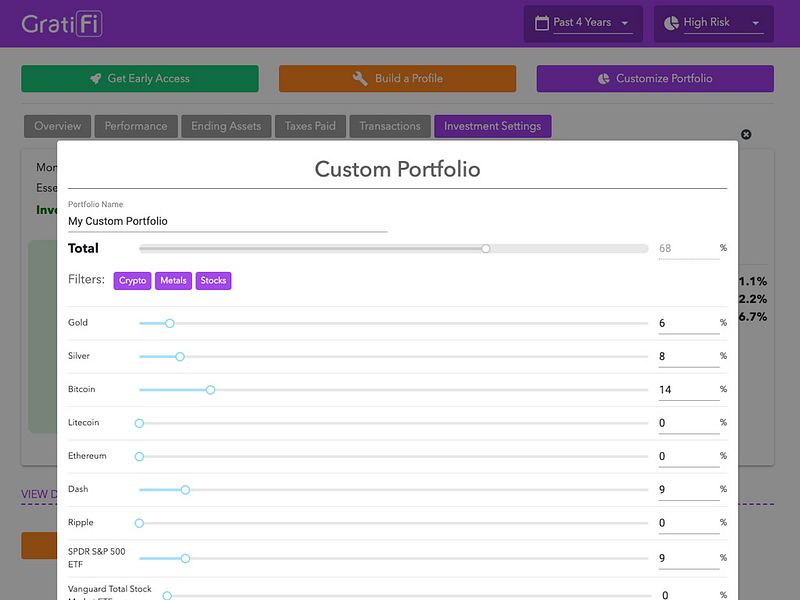
Task: Click the Bitcoin row label
Action: (82, 389)
